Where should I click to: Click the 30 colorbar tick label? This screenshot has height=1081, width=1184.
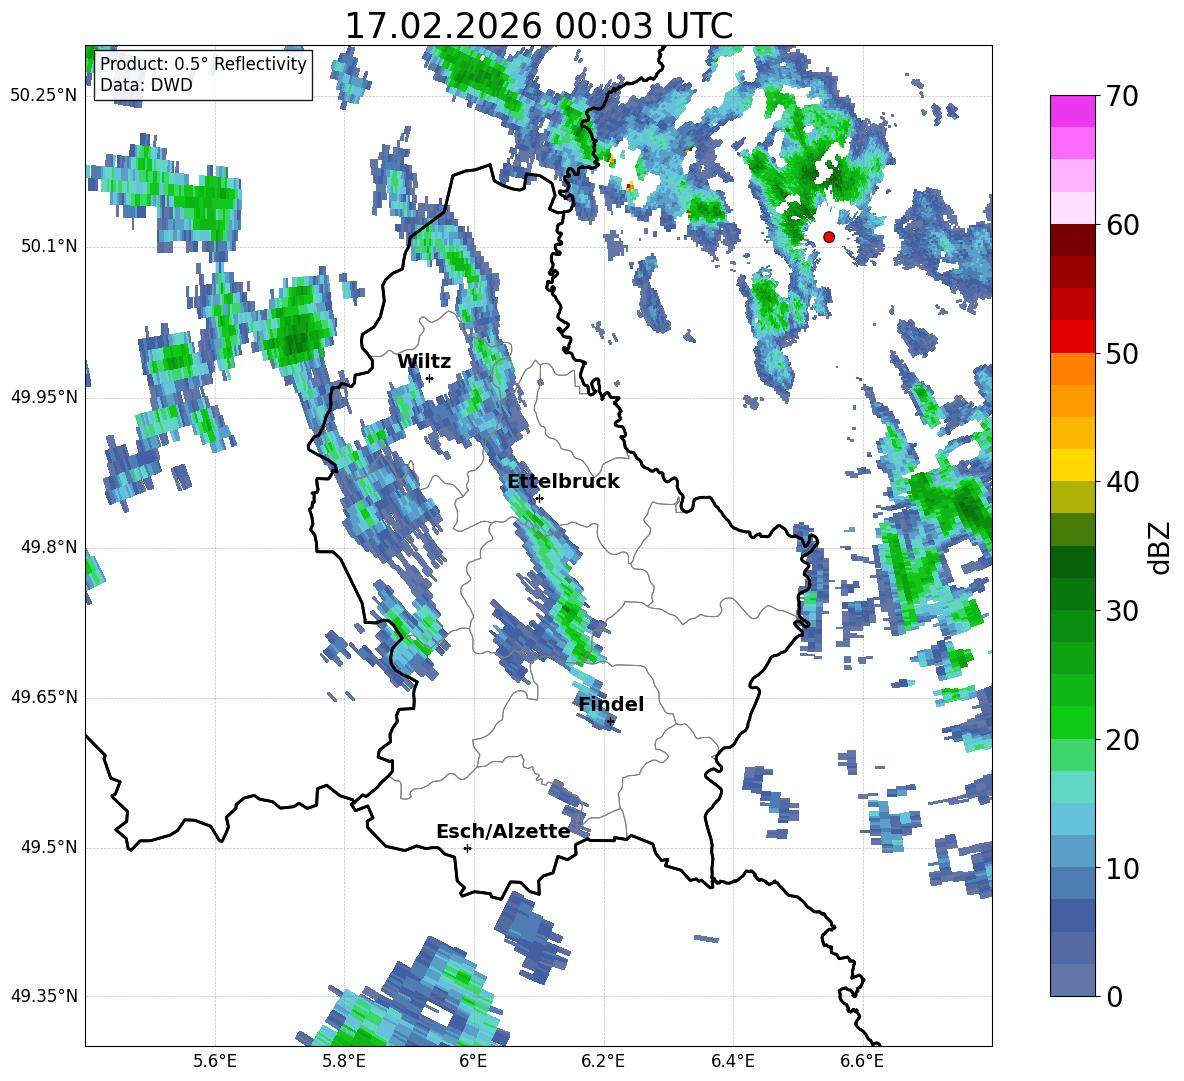coord(1122,610)
